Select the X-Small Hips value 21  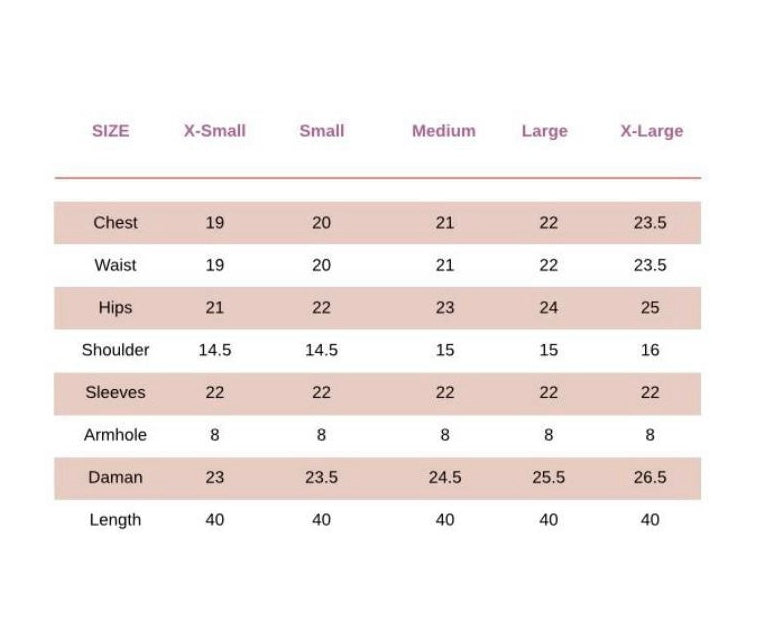click(x=214, y=308)
